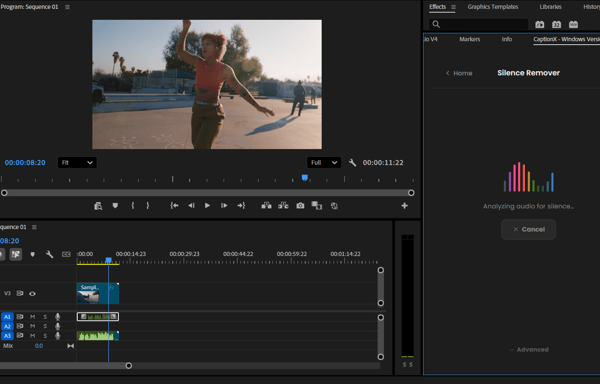Open Timeline Display Settings wrench
The height and width of the screenshot is (384, 600).
click(49, 254)
